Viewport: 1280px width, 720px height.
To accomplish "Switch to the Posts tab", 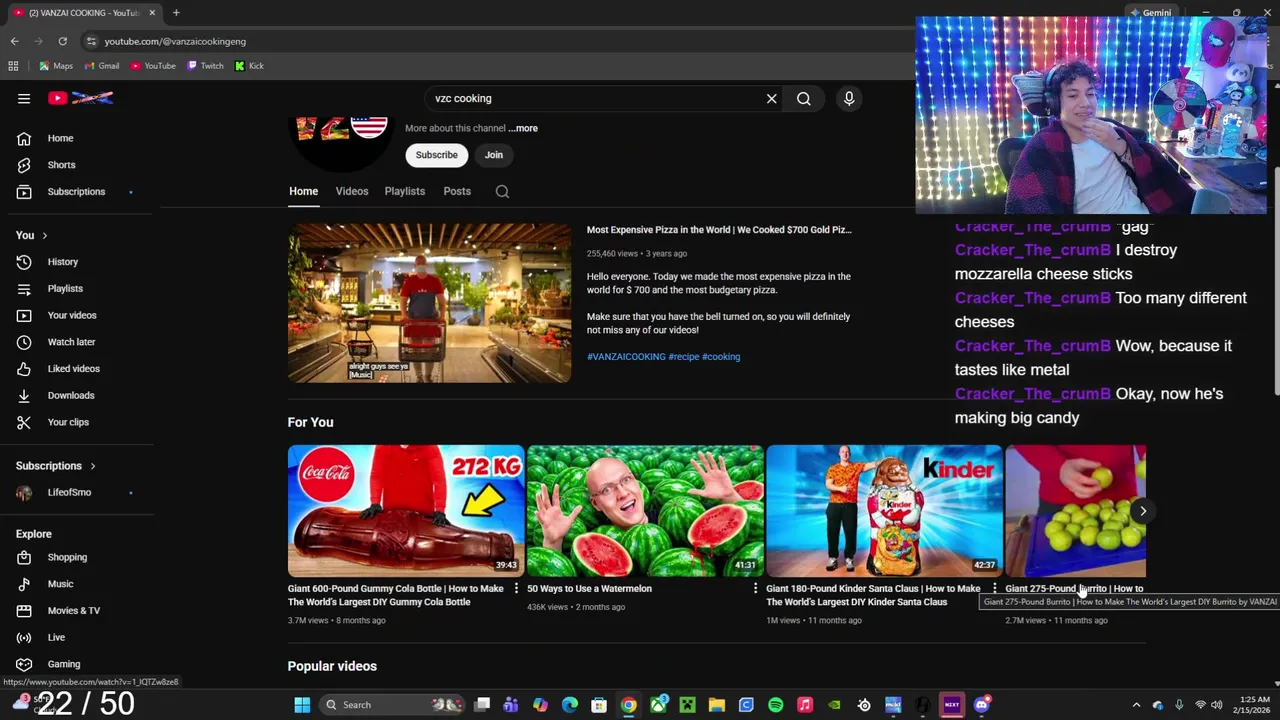I will (457, 191).
